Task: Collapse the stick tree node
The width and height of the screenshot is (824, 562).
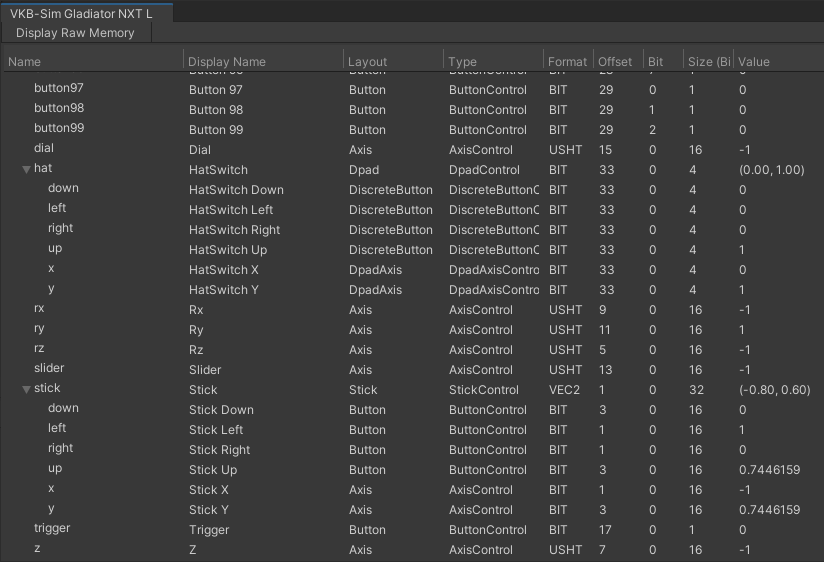Action: point(26,389)
